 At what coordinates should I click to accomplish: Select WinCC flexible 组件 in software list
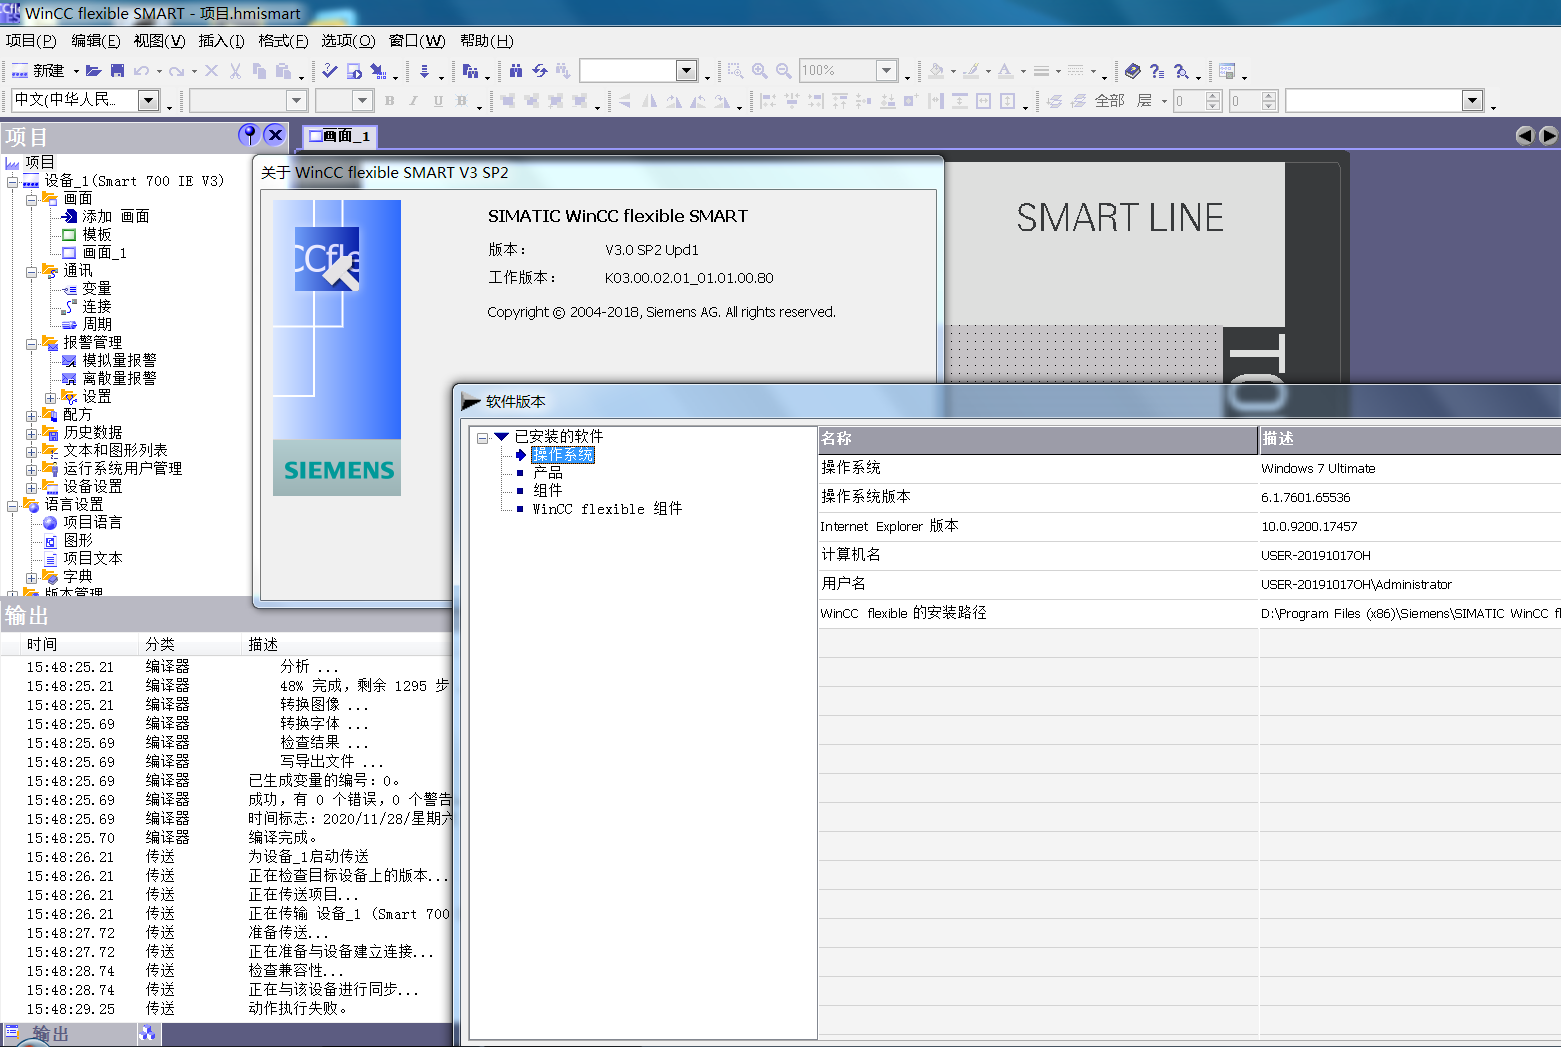click(x=606, y=509)
